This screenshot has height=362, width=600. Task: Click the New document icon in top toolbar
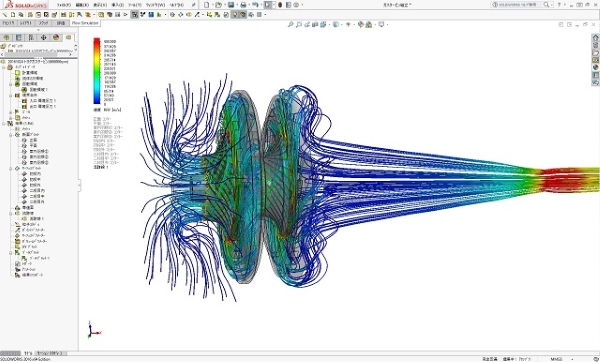(x=207, y=5)
